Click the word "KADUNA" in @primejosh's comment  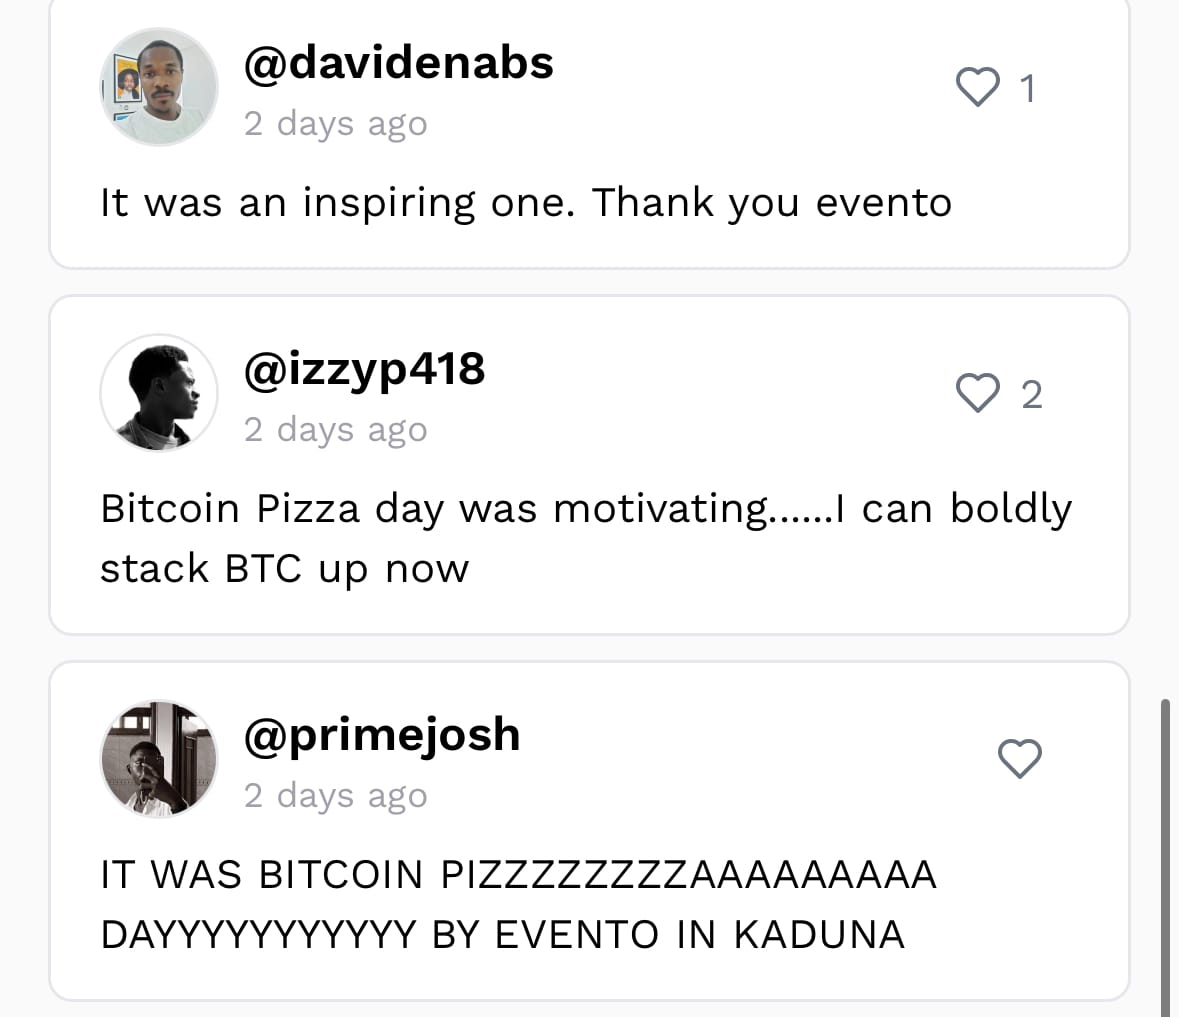pos(819,935)
